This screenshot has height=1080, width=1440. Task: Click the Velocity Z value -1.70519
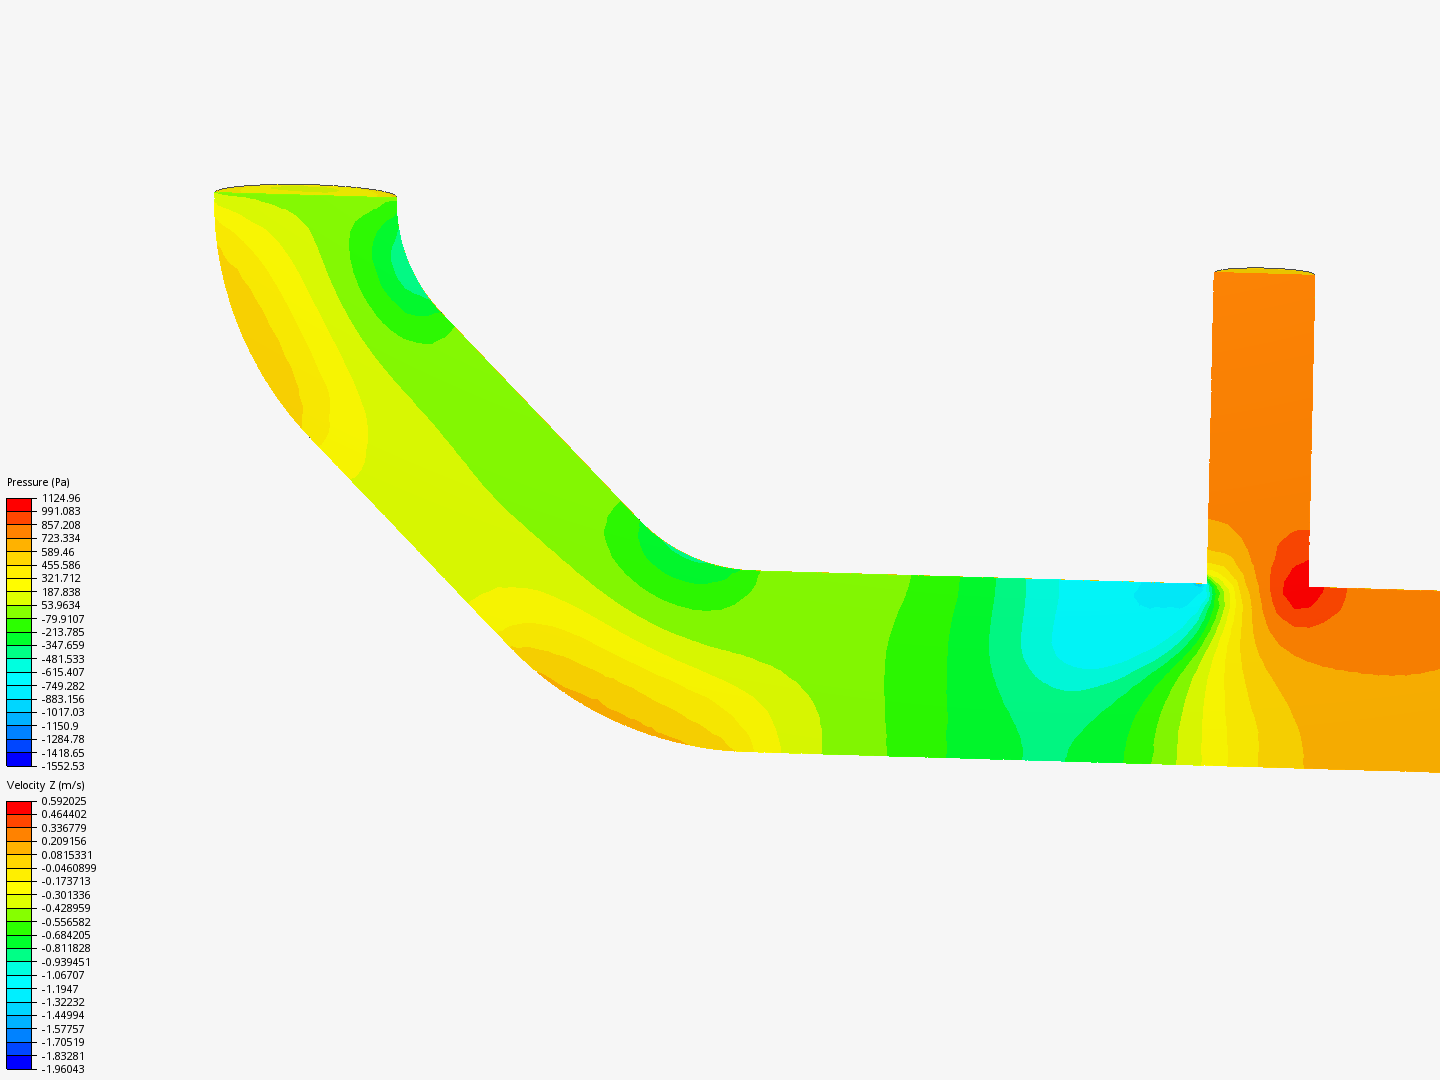63,1042
